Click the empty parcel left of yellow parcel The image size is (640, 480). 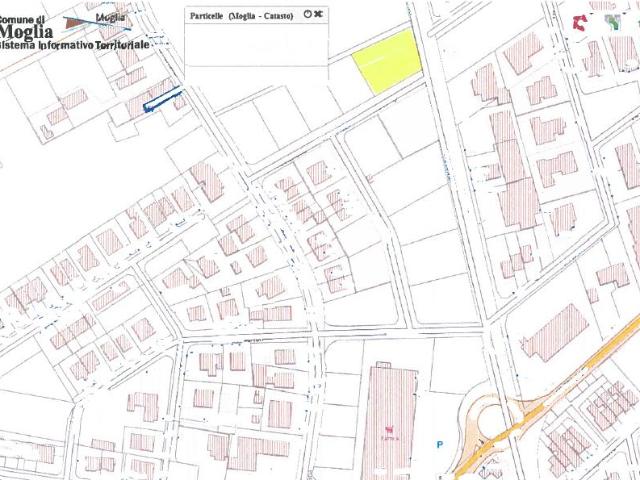(341, 88)
